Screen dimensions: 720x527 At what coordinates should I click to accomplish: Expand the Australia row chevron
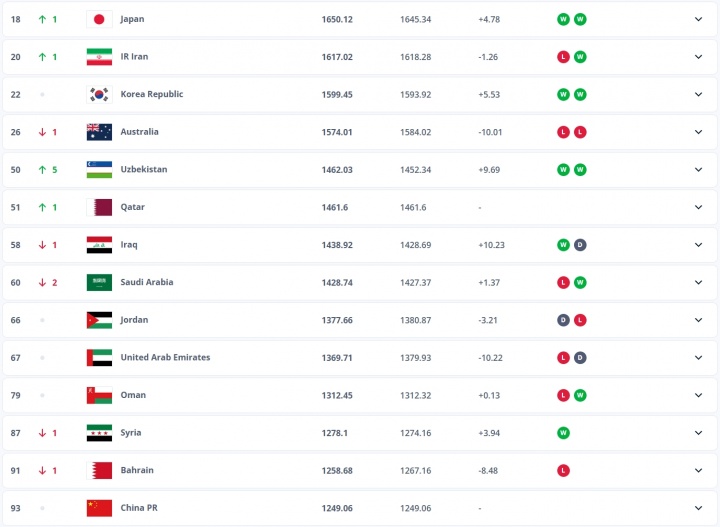(699, 132)
